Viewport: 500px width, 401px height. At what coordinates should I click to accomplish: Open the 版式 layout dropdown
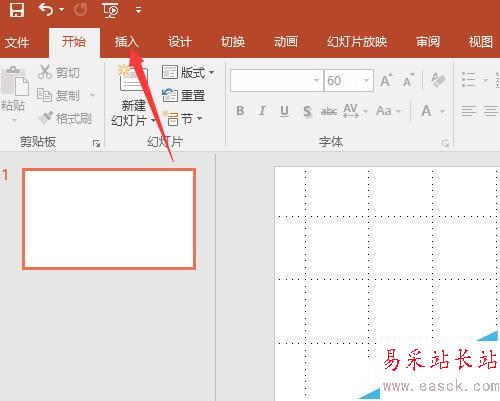[188, 72]
